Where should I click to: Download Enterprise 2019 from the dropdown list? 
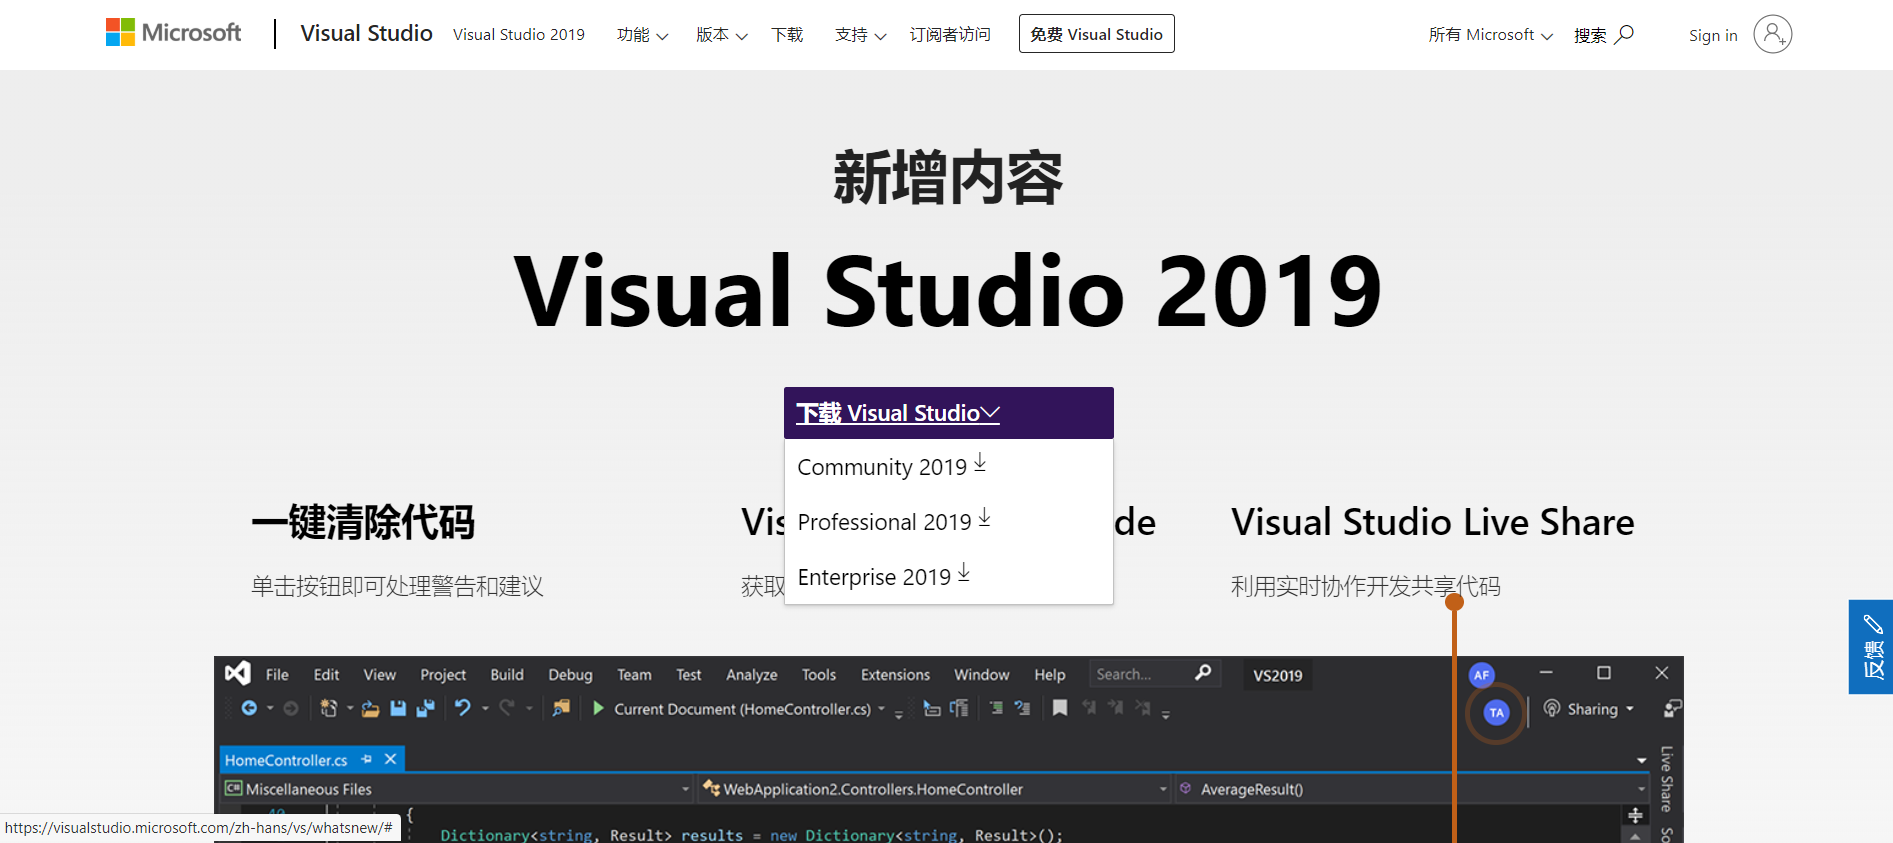[884, 576]
